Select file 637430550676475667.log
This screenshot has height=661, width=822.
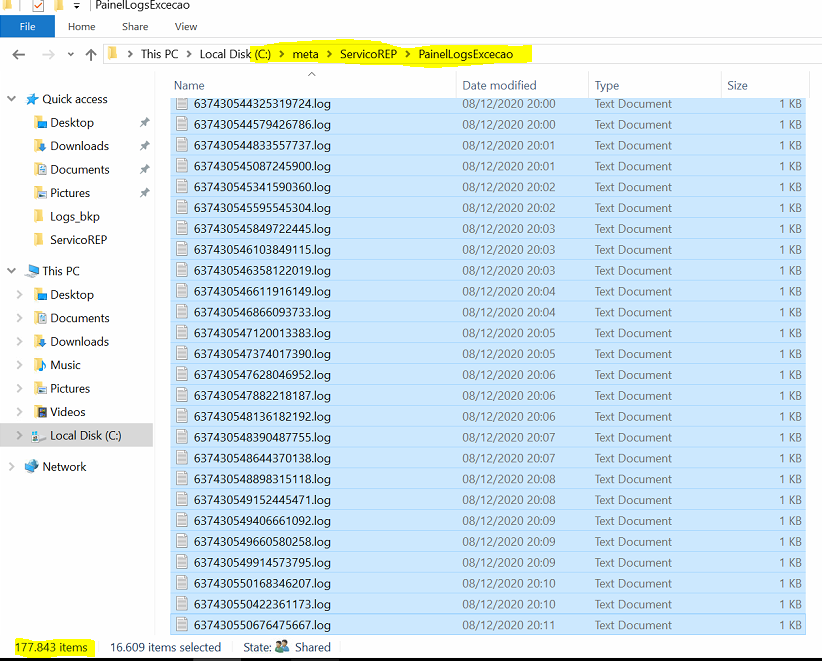262,625
